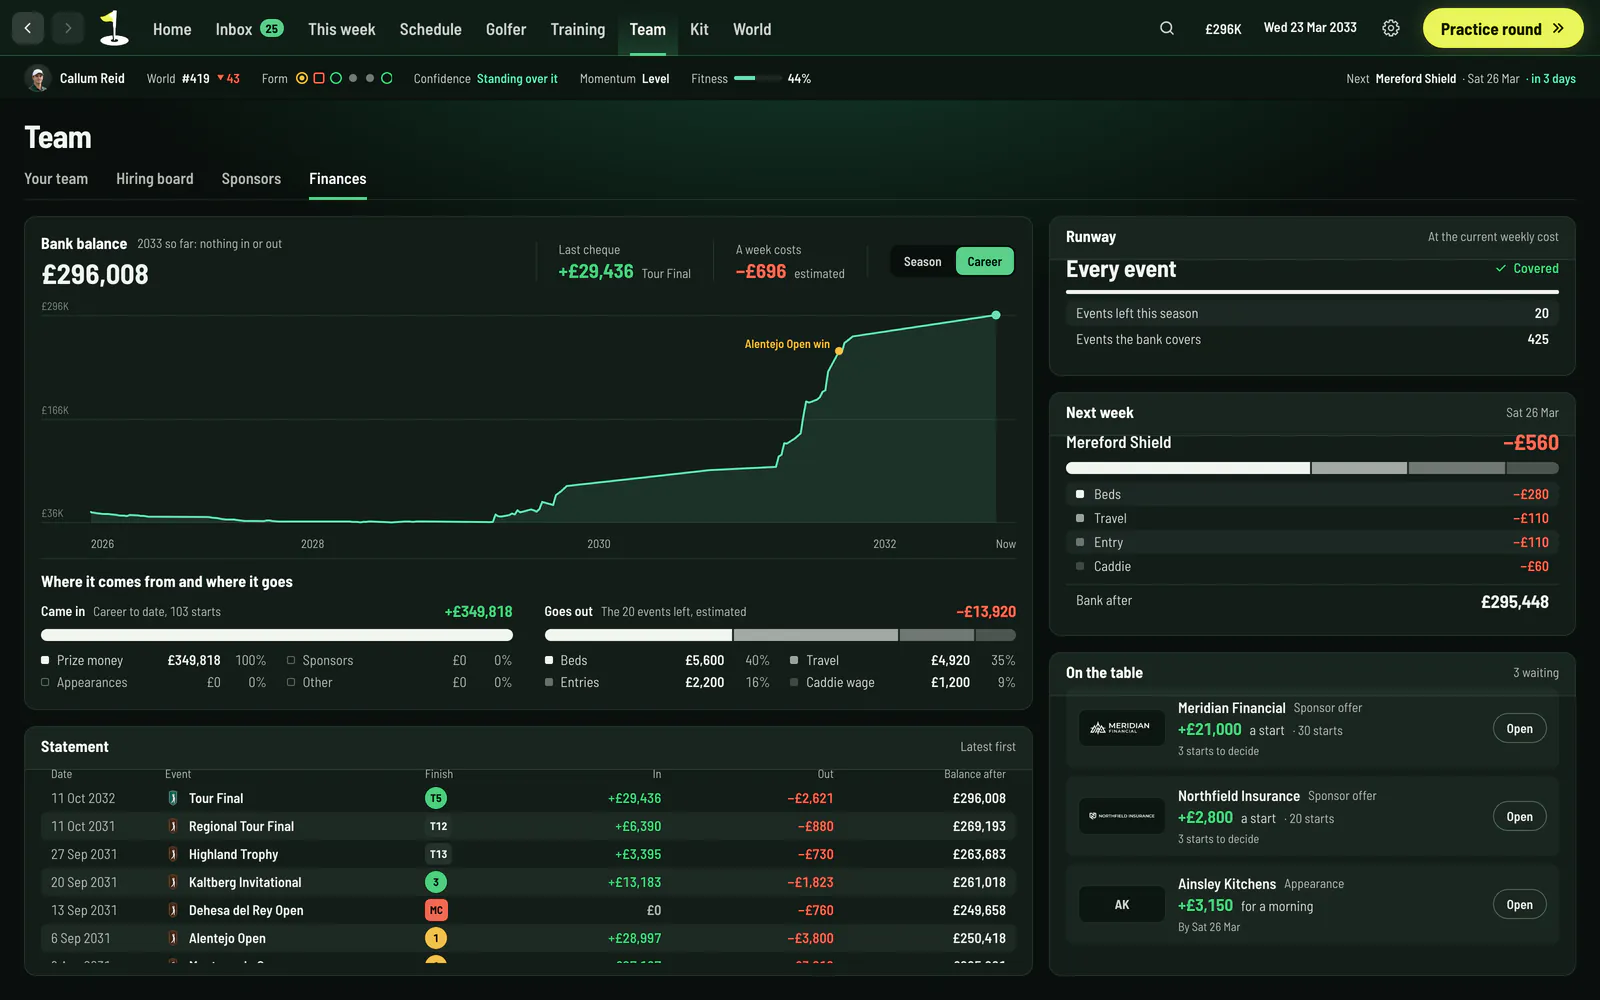Open the Ainsley Kitchens appearance offer
Image resolution: width=1600 pixels, height=1000 pixels.
[1519, 904]
